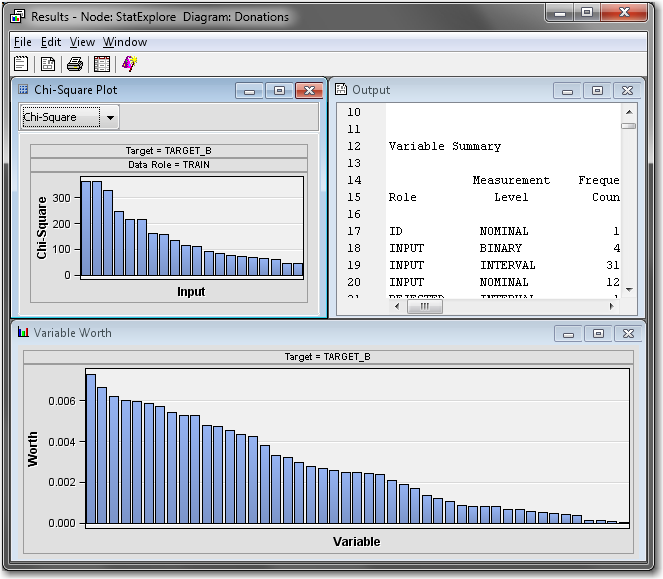The height and width of the screenshot is (579, 663).
Task: Click 'Target = TARGET_B' header in Chi-Square Plot
Action: [x=169, y=151]
